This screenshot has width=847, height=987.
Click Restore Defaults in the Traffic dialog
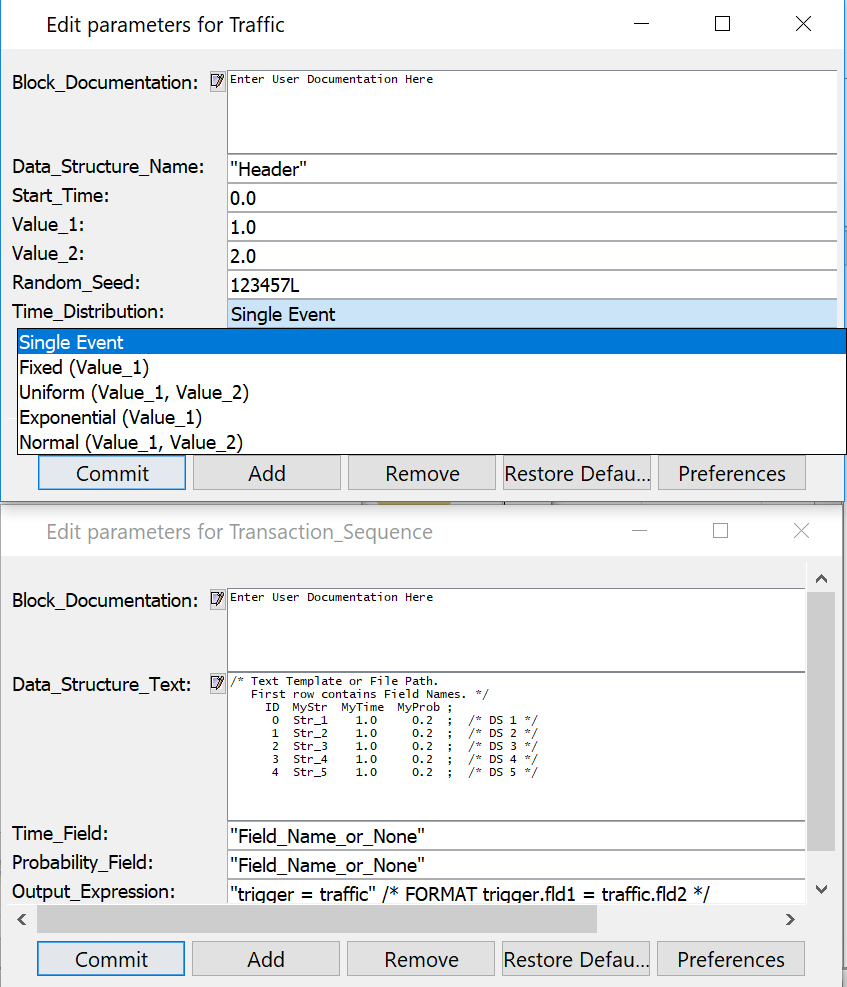[577, 473]
